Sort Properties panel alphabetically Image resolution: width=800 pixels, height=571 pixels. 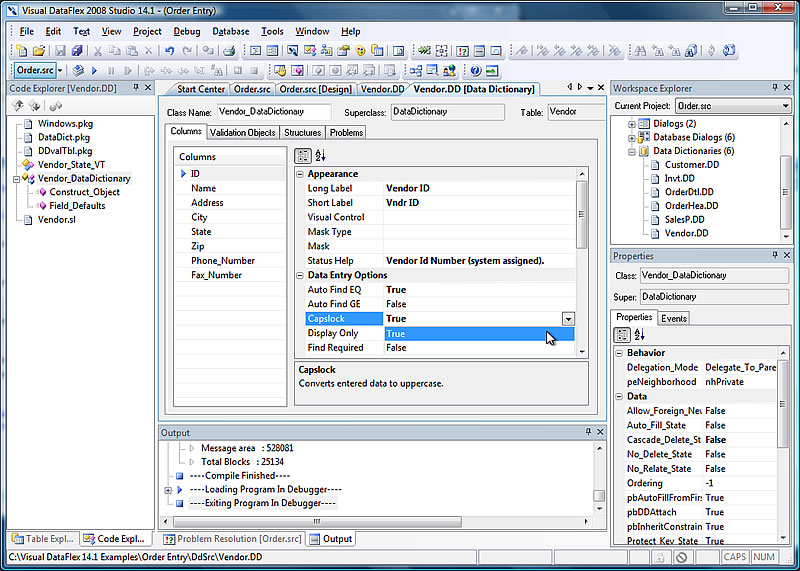pyautogui.click(x=639, y=335)
